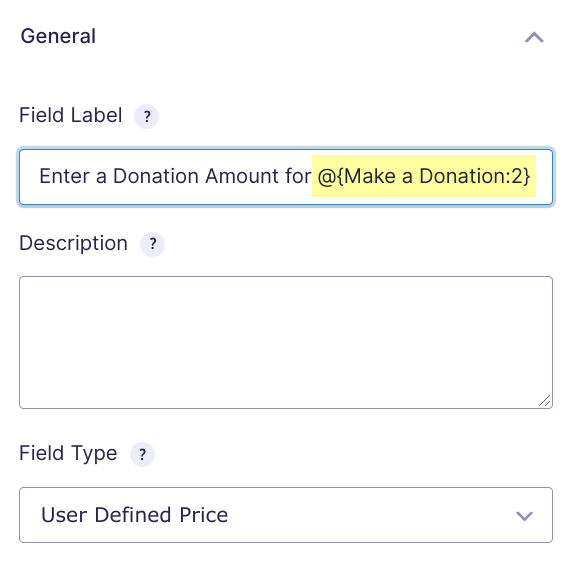
Task: Collapse the General section with the chevron
Action: click(x=534, y=37)
